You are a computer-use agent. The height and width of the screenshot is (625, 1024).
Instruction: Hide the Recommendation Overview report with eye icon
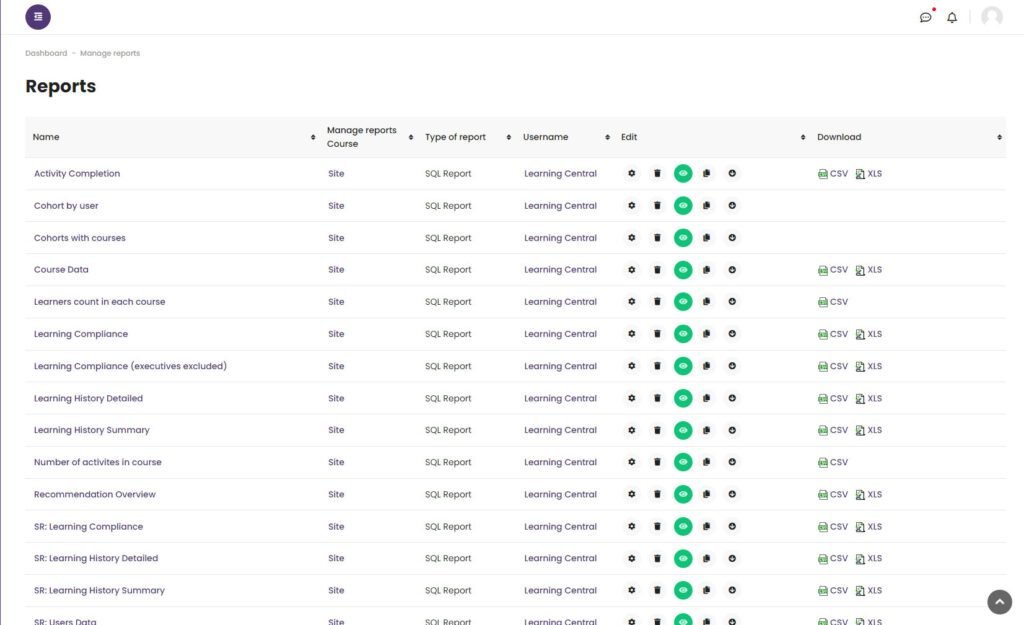pyautogui.click(x=683, y=494)
